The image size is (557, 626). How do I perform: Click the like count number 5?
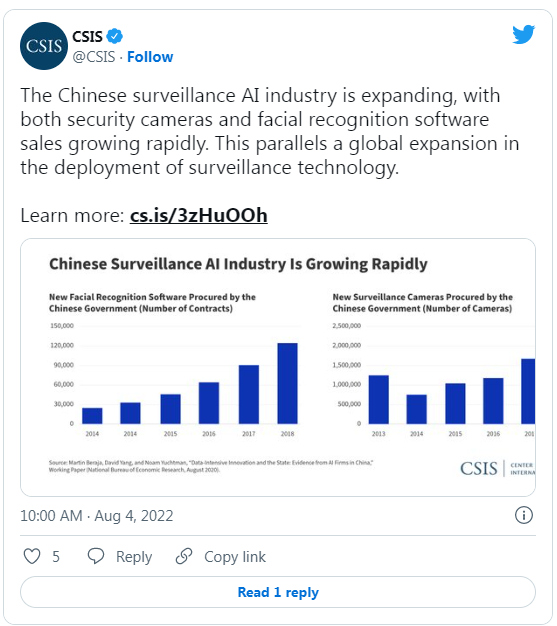(56, 557)
